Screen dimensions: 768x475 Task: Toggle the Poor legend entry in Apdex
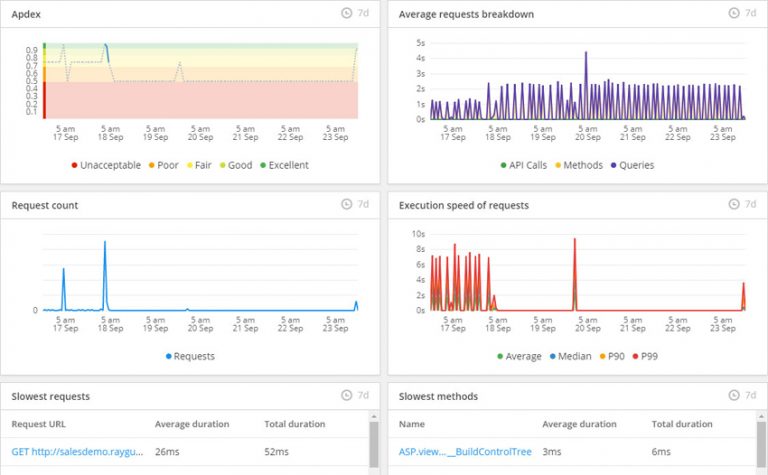click(164, 165)
